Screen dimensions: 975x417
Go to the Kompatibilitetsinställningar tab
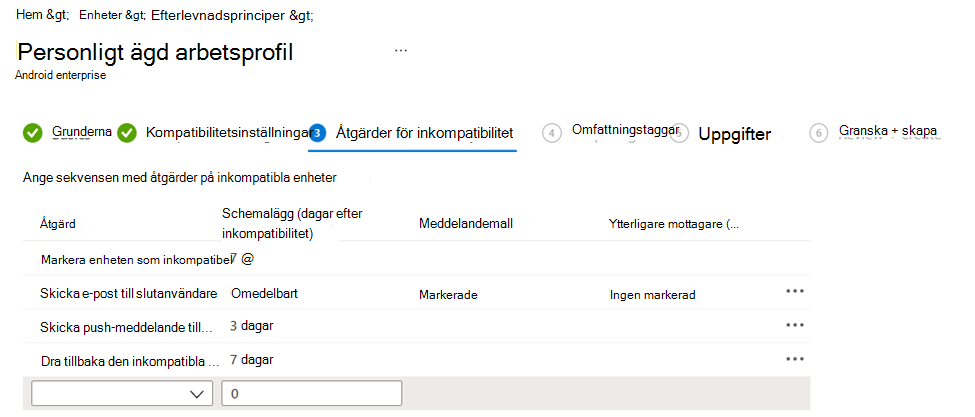coord(228,132)
